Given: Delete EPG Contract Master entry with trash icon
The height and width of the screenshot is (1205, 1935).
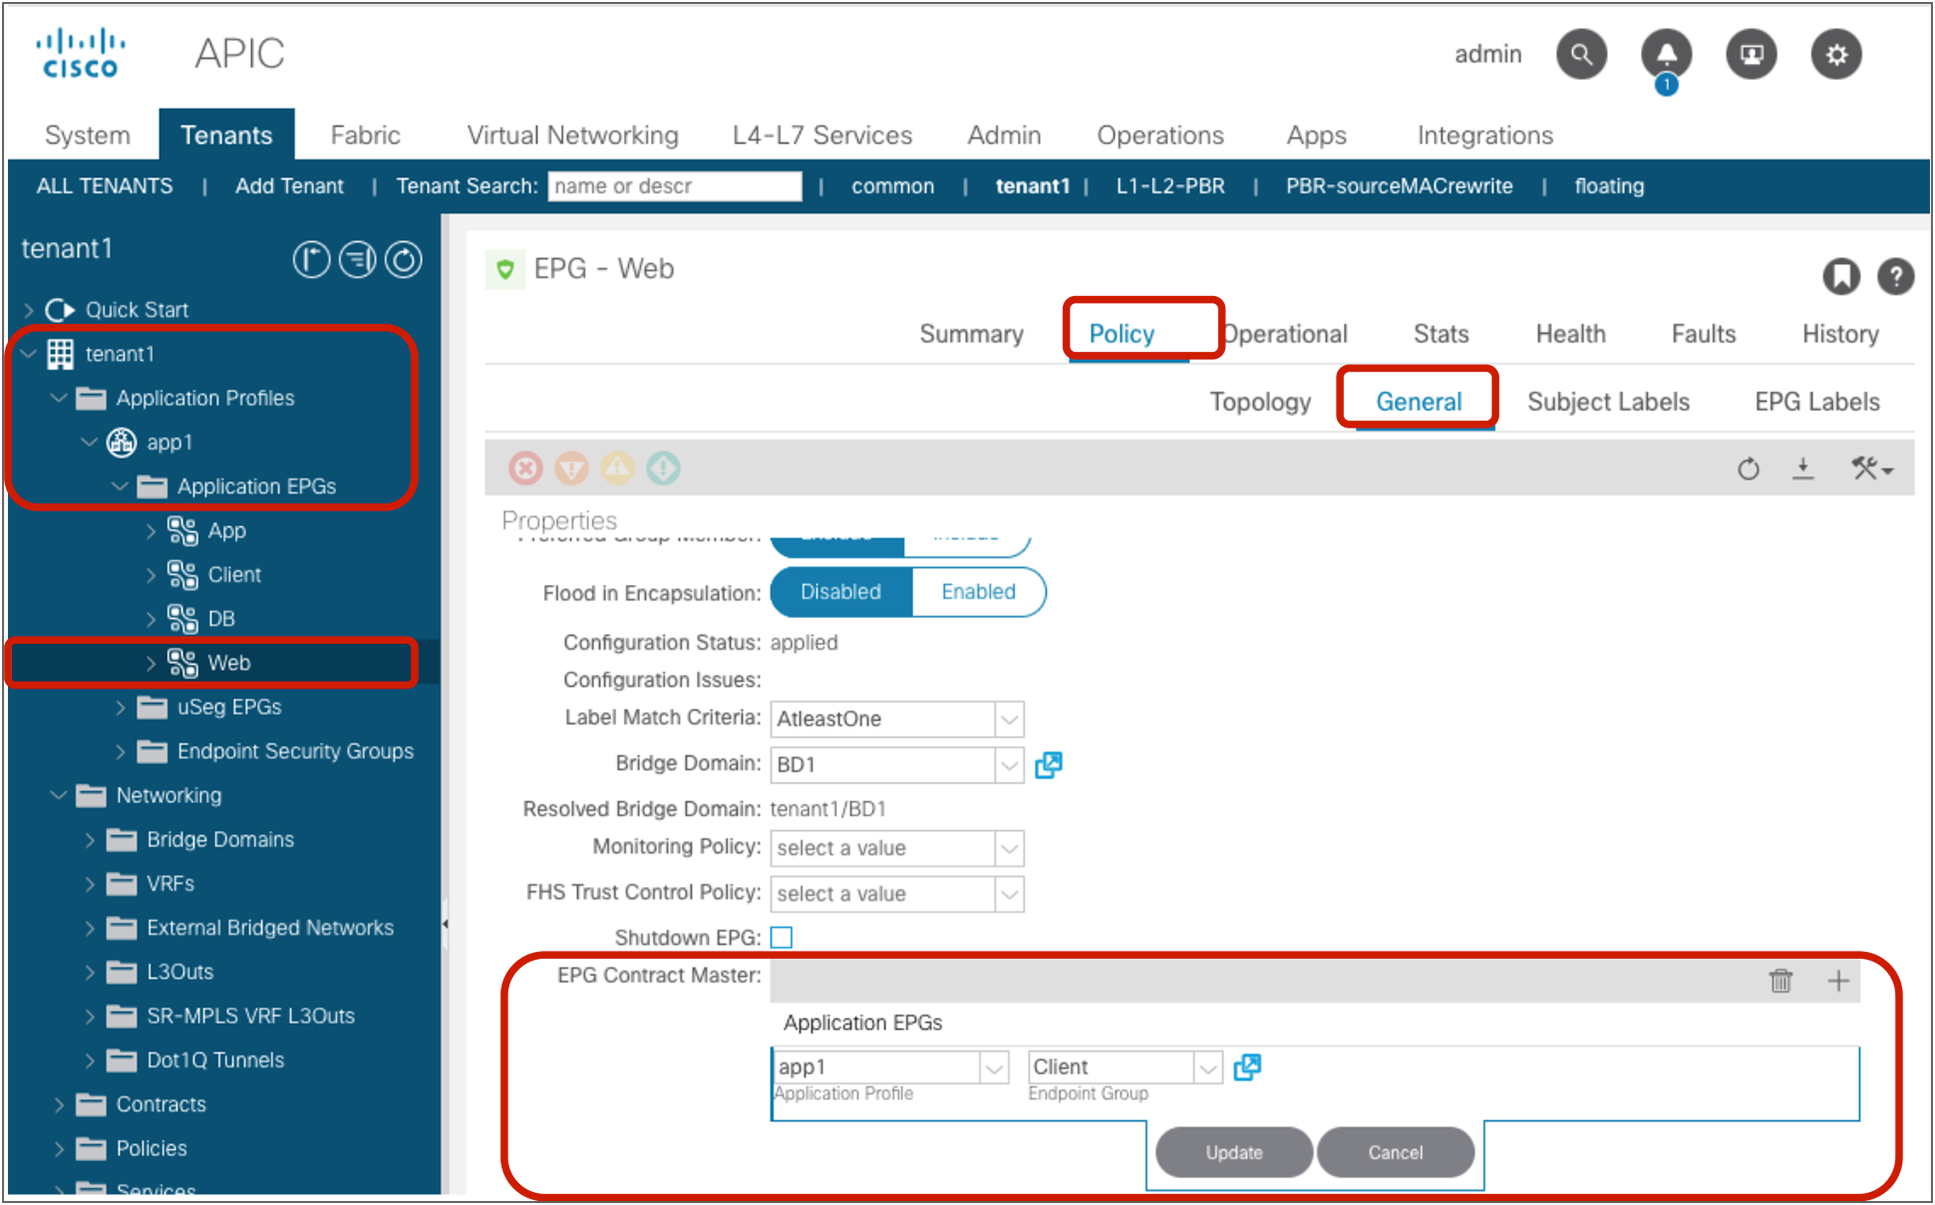Looking at the screenshot, I should (1781, 981).
